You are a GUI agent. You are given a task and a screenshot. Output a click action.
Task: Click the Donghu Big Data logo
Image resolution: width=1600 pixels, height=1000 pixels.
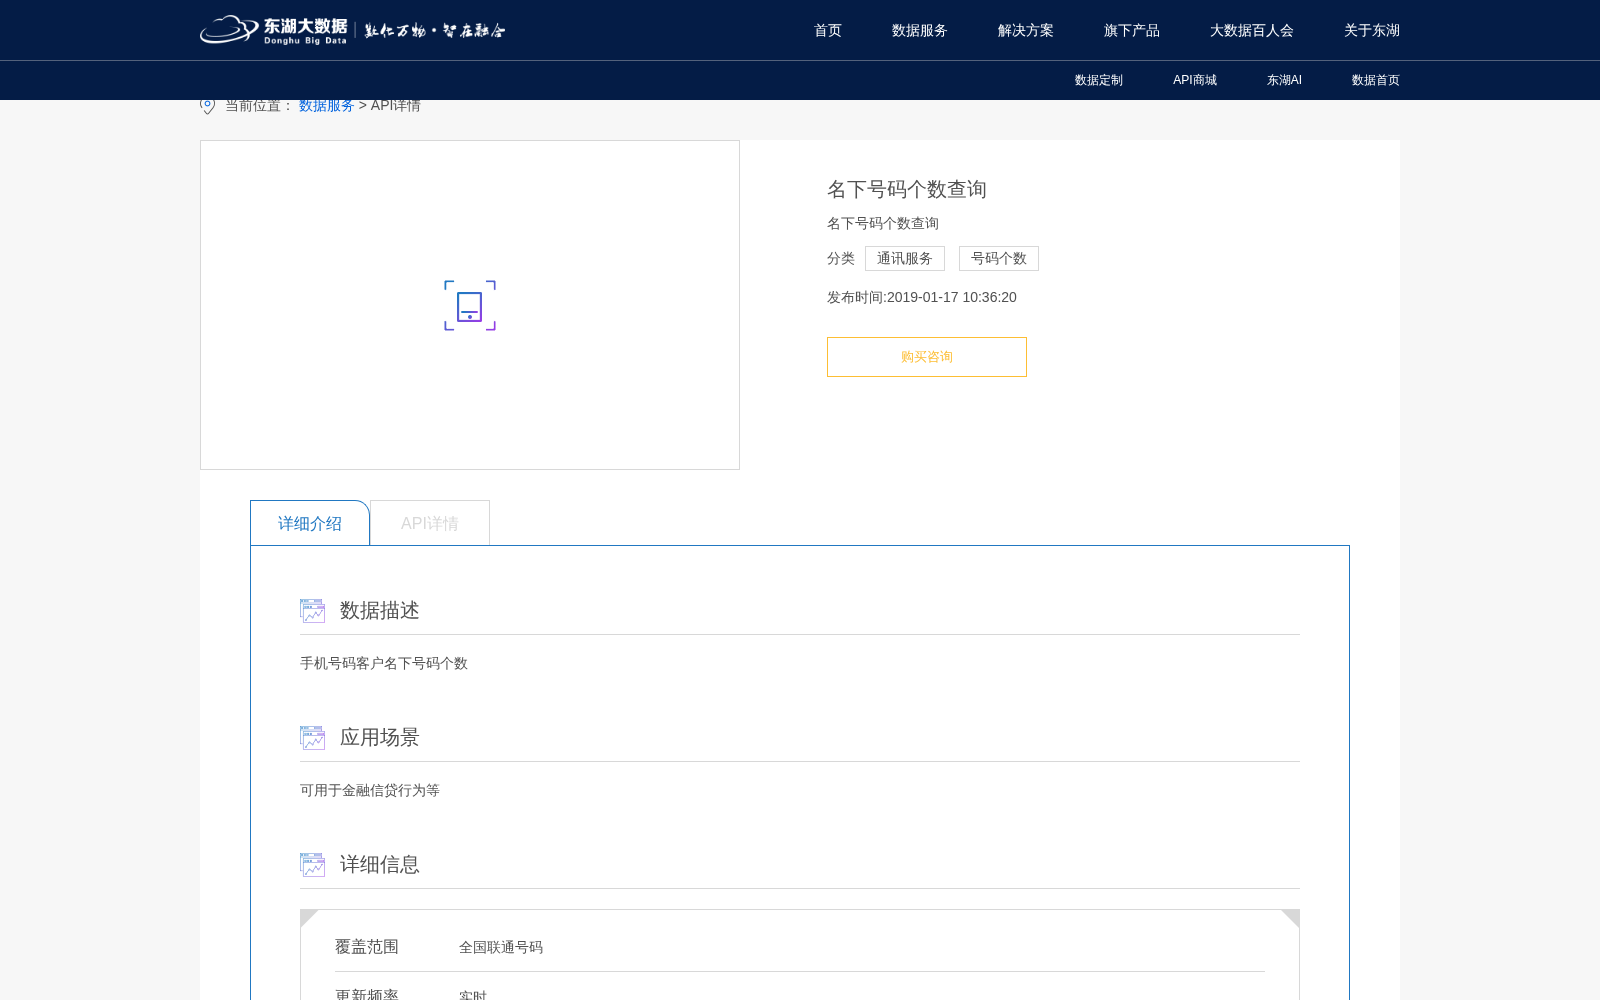point(274,30)
